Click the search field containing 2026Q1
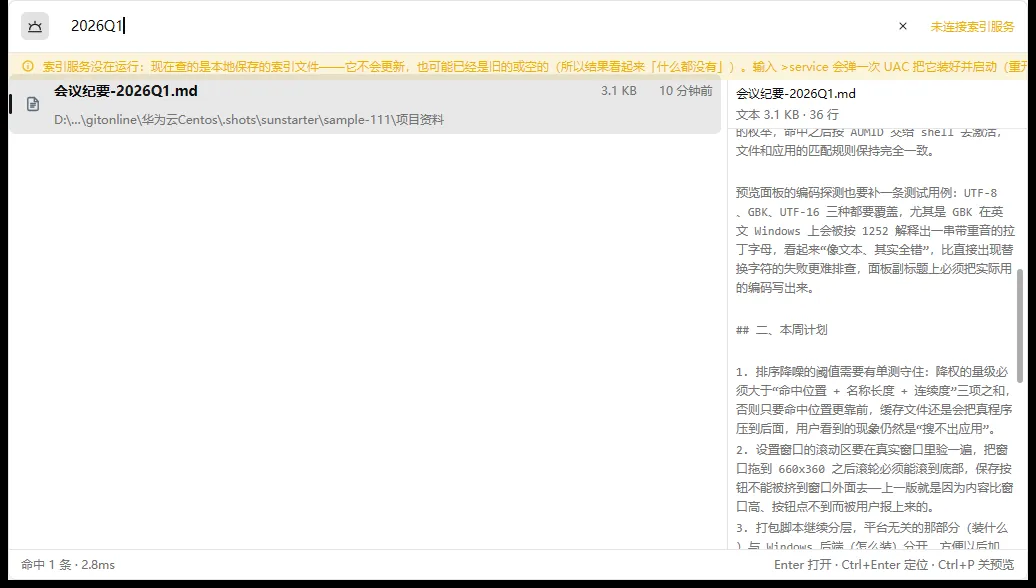Screen dimensions: 1036x588 click(476, 26)
